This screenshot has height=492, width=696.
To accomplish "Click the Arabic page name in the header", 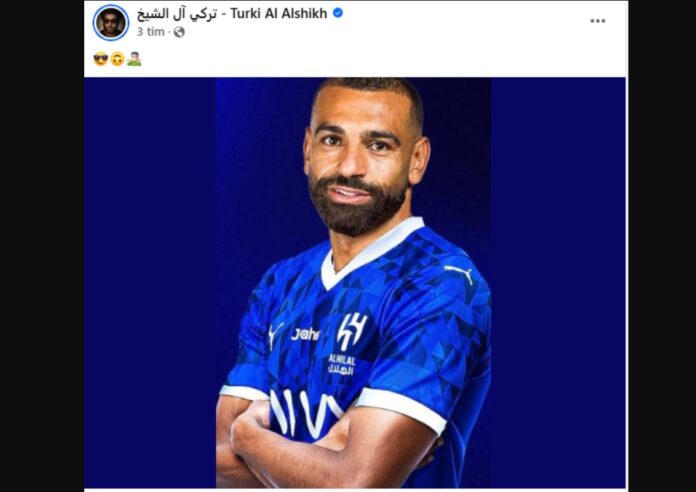I will 177,14.
